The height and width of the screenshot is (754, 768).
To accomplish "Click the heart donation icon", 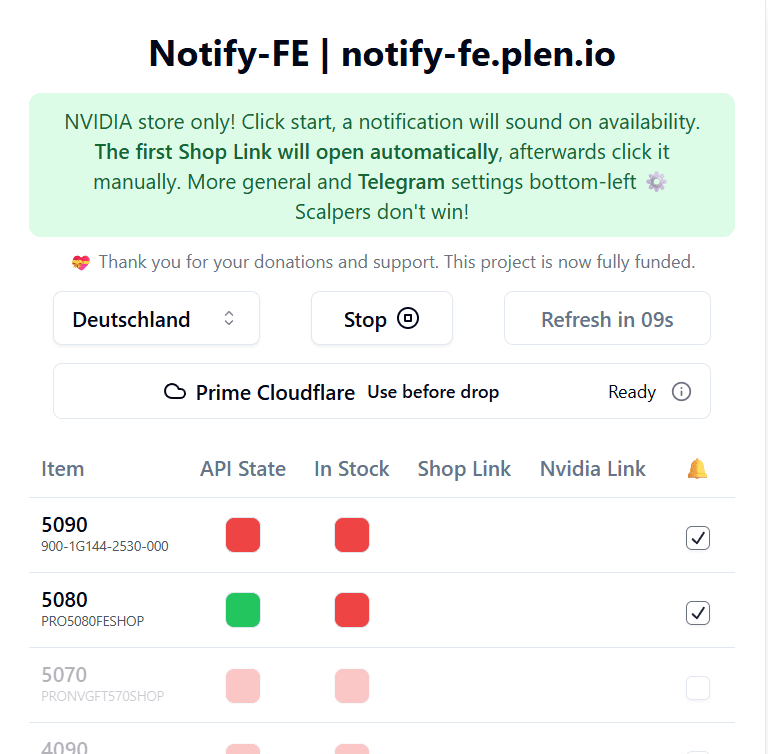I will click(x=81, y=263).
